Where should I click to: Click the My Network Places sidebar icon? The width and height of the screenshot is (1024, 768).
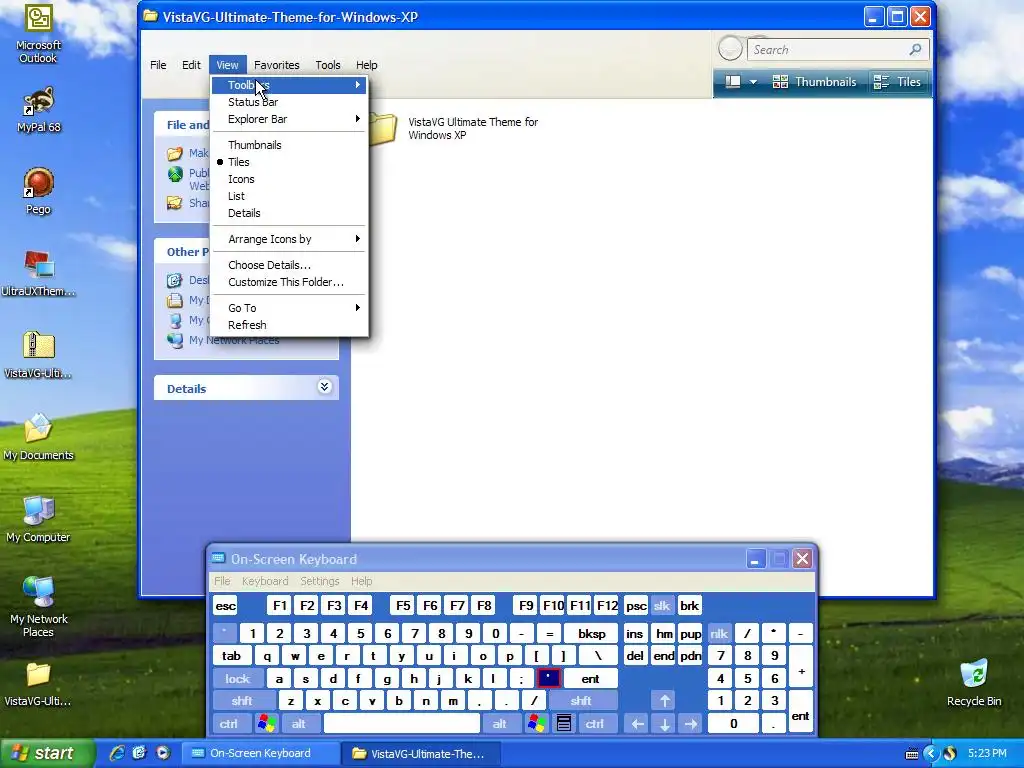pyautogui.click(x=174, y=340)
